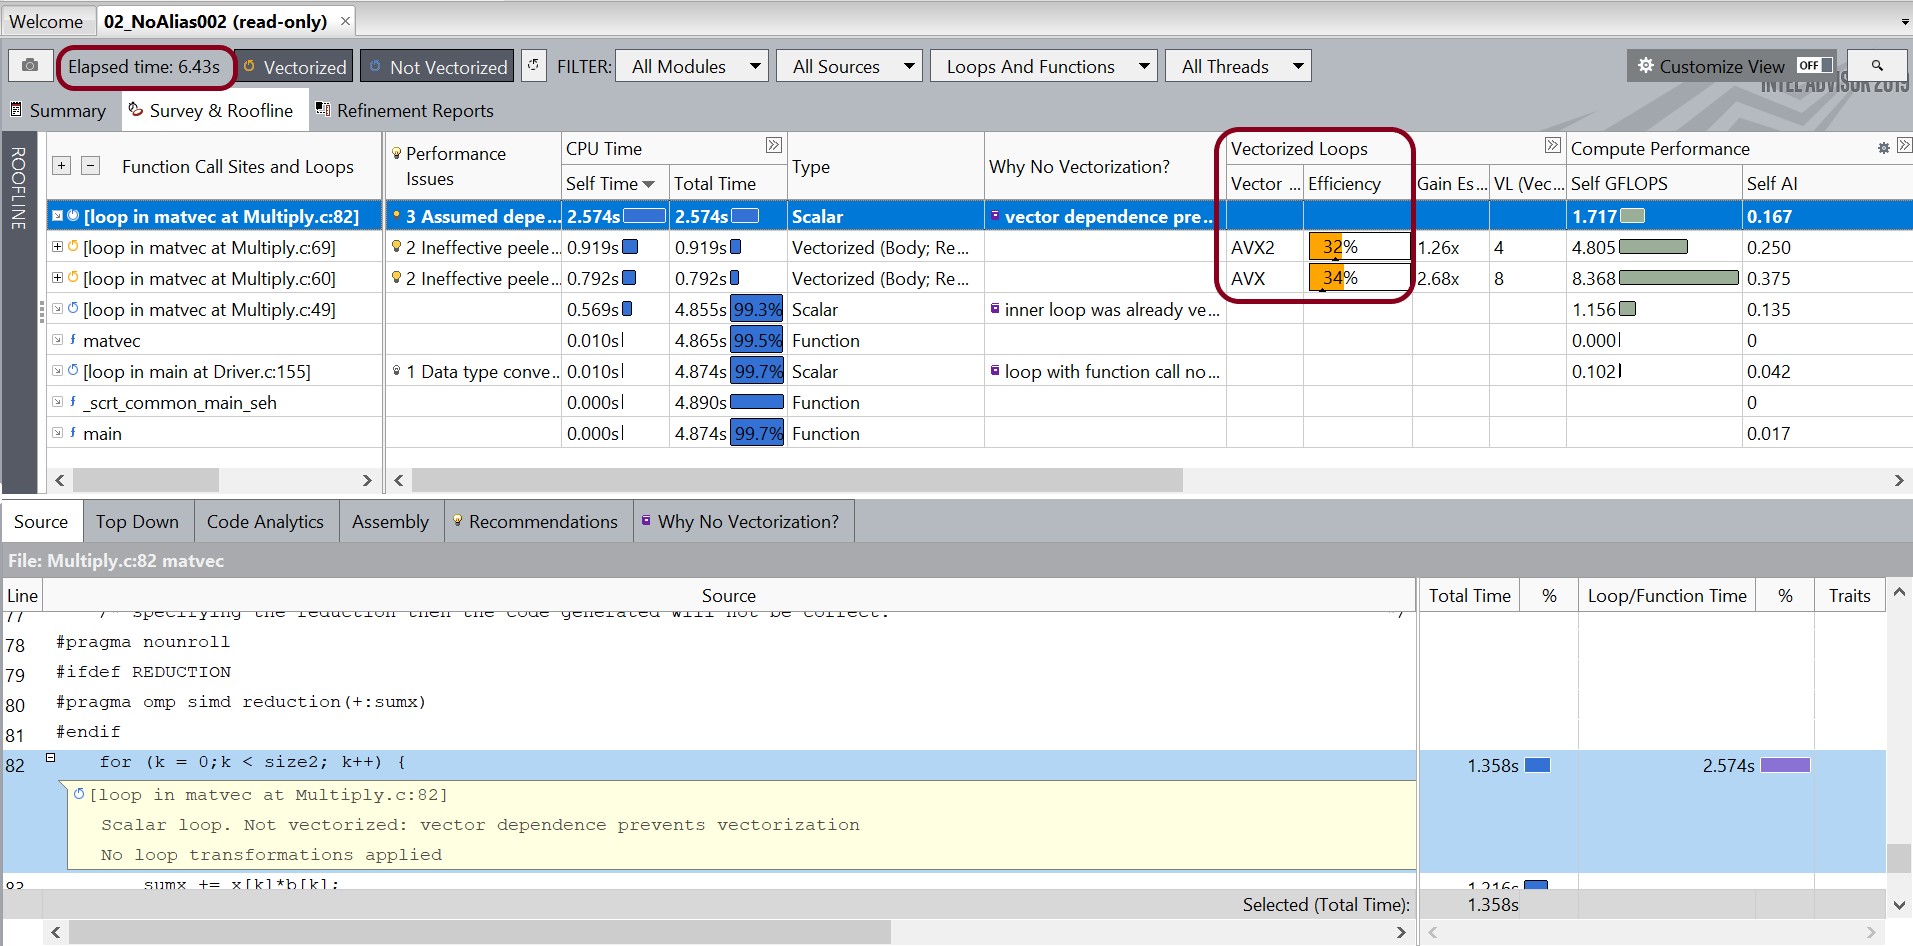Click the search magnifier icon
The image size is (1913, 946).
click(1876, 66)
